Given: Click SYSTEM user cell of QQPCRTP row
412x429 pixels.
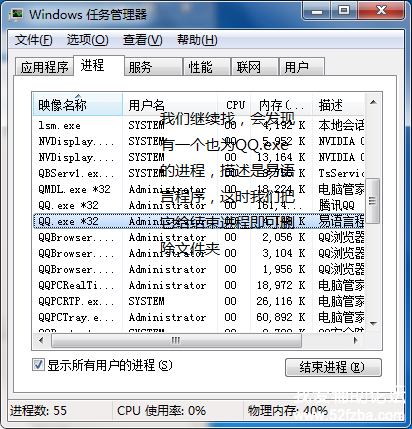Looking at the screenshot, I should tap(146, 301).
